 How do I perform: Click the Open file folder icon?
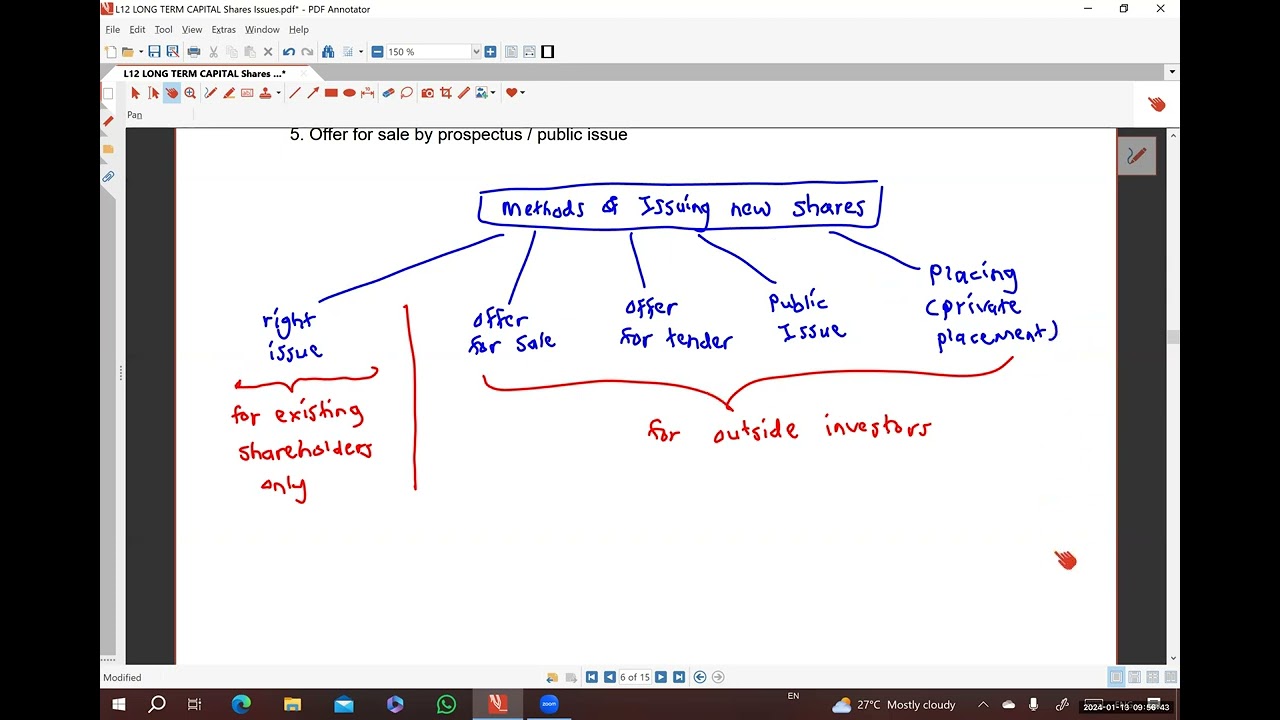(128, 52)
